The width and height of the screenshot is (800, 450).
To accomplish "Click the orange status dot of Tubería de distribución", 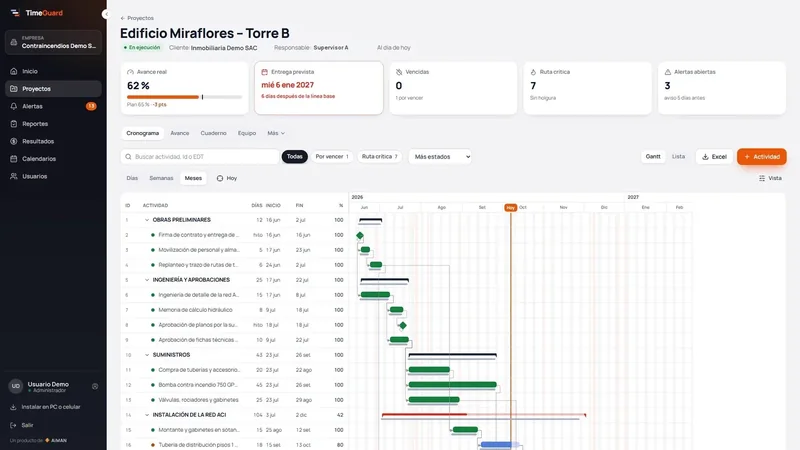I will click(153, 445).
